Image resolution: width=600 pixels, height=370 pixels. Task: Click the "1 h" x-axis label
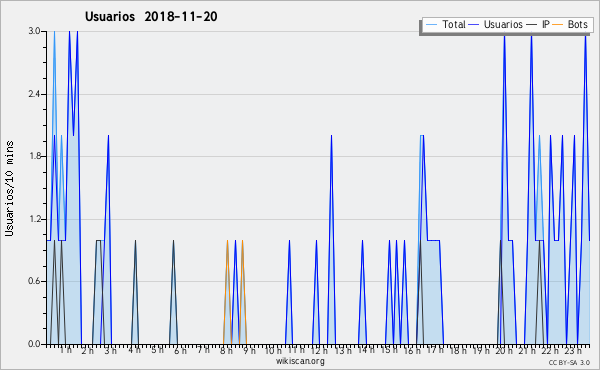point(65,350)
